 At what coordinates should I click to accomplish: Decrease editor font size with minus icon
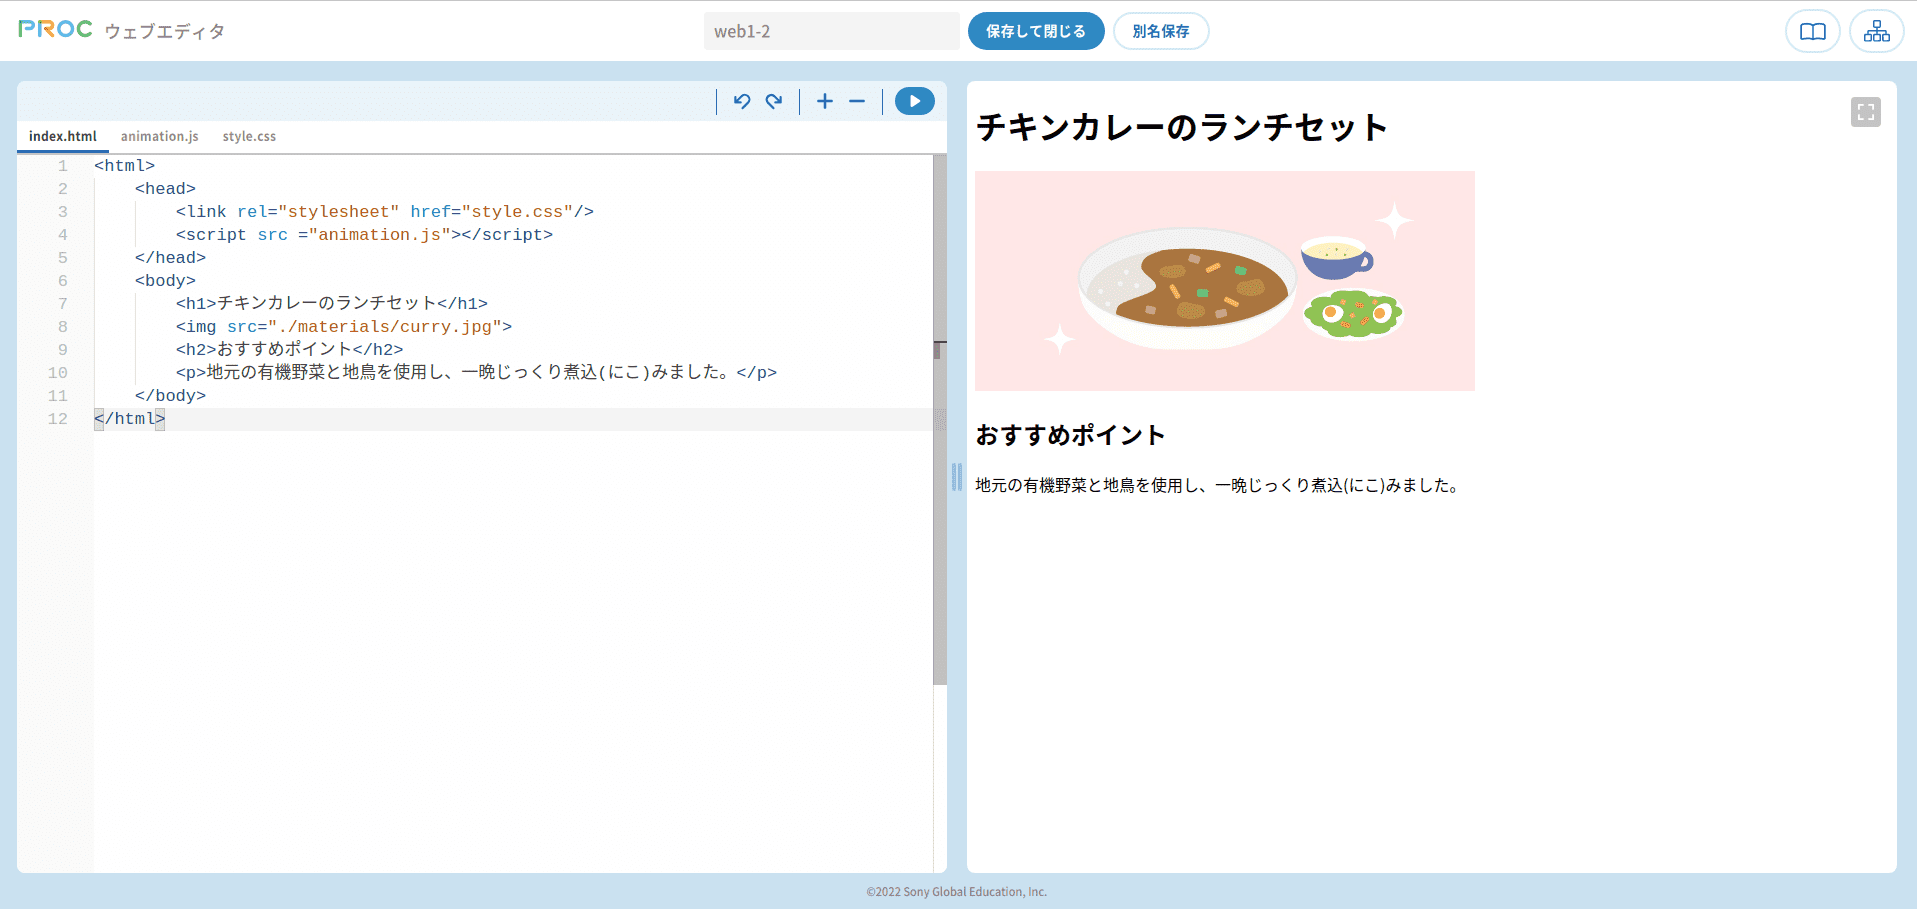[x=857, y=101]
